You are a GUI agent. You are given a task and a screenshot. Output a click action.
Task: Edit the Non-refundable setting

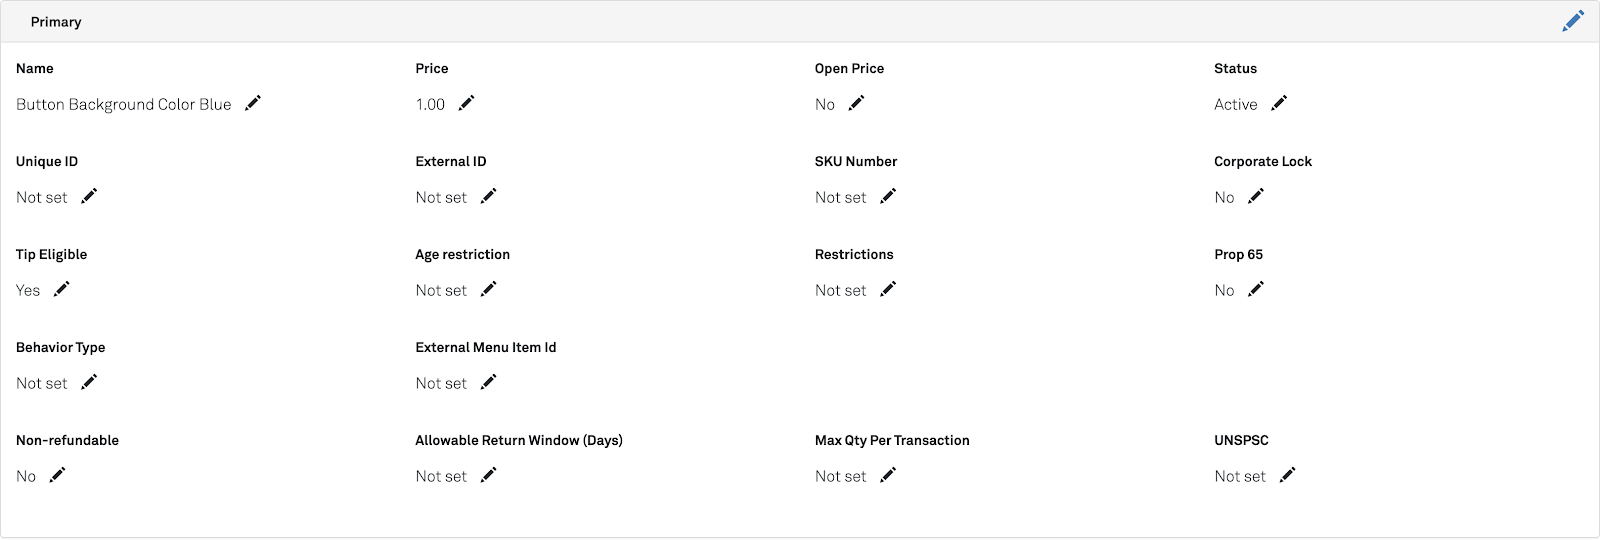click(x=58, y=475)
